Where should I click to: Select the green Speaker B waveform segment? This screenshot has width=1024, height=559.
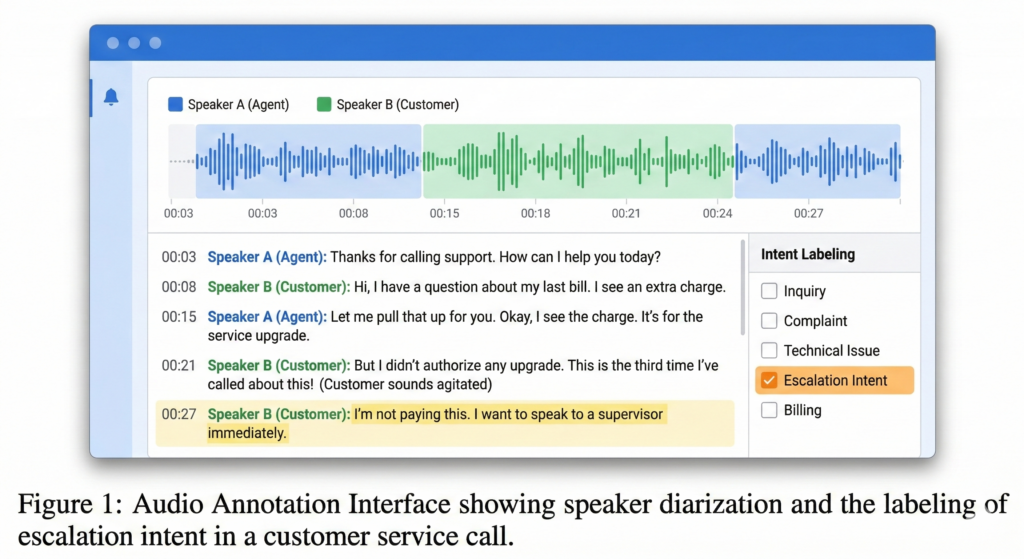(578, 161)
